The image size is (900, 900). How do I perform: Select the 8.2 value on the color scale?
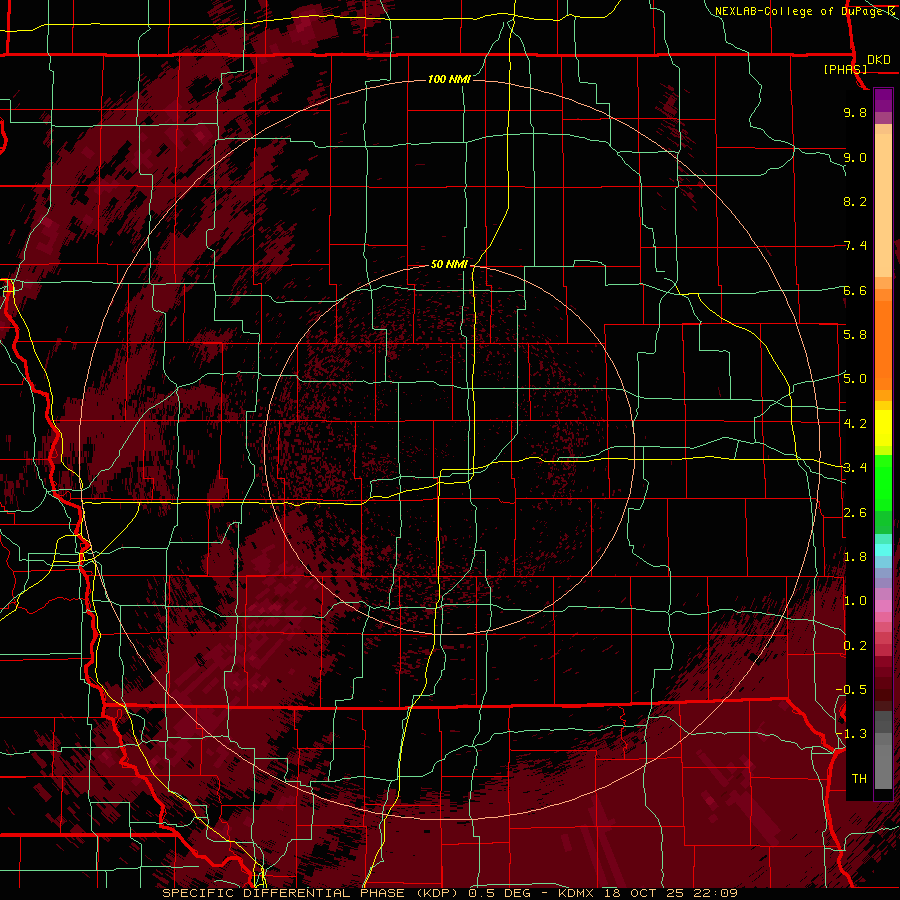[x=855, y=201]
